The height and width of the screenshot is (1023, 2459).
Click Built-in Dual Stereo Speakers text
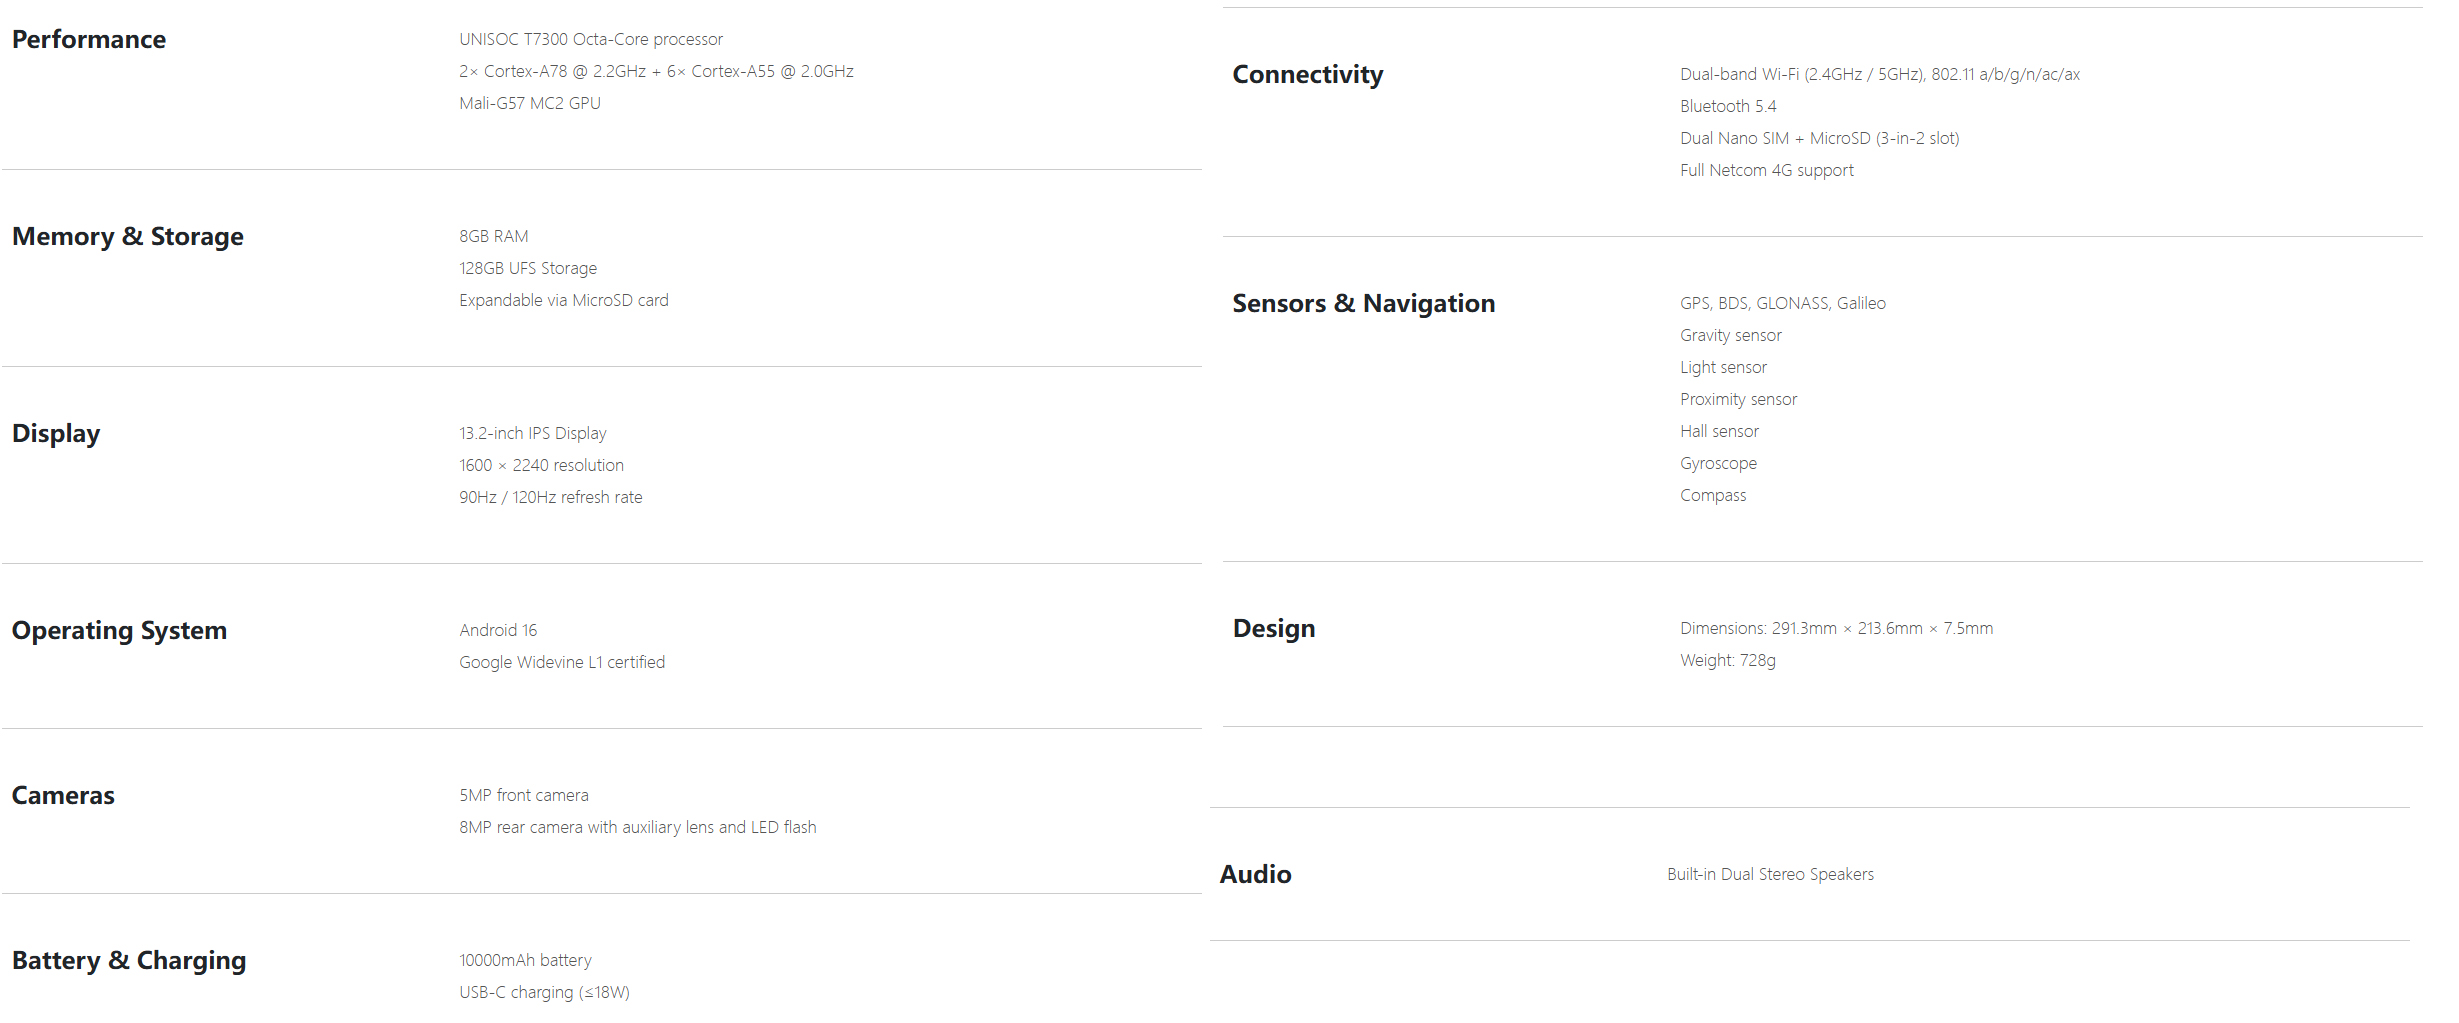pyautogui.click(x=1770, y=874)
